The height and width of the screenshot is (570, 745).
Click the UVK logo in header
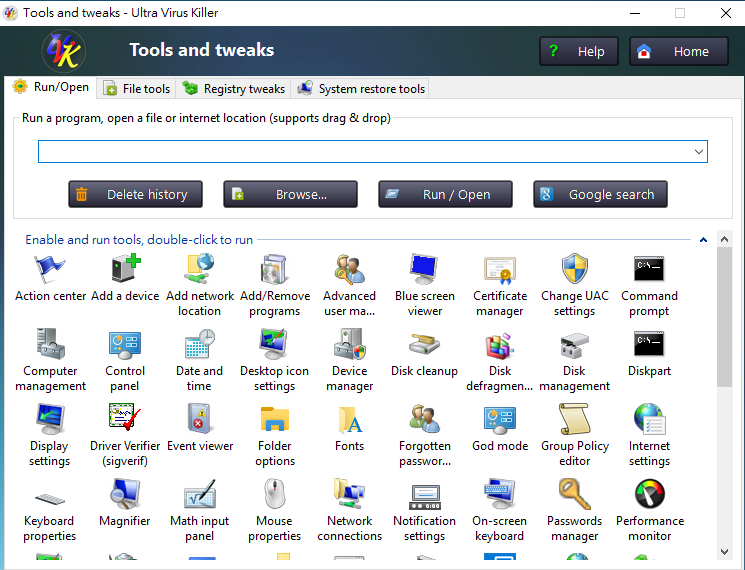(64, 51)
